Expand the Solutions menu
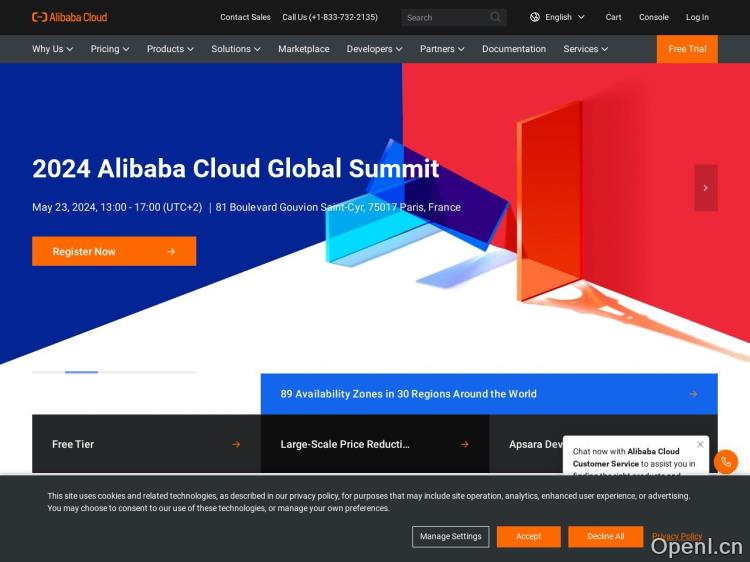This screenshot has height=562, width=750. click(x=236, y=49)
